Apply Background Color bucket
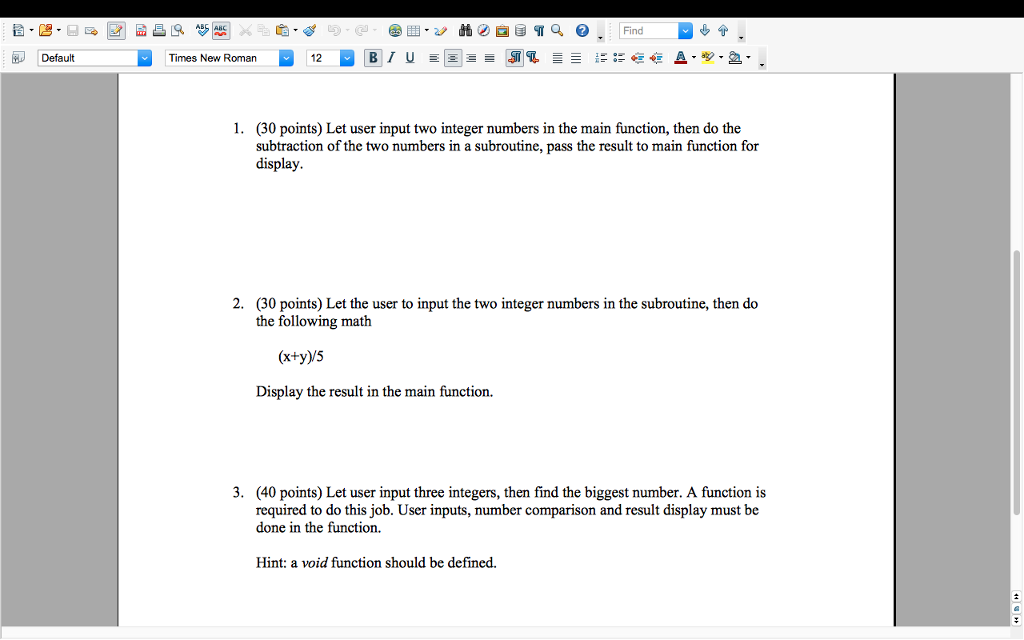This screenshot has width=1024, height=640. click(x=735, y=58)
